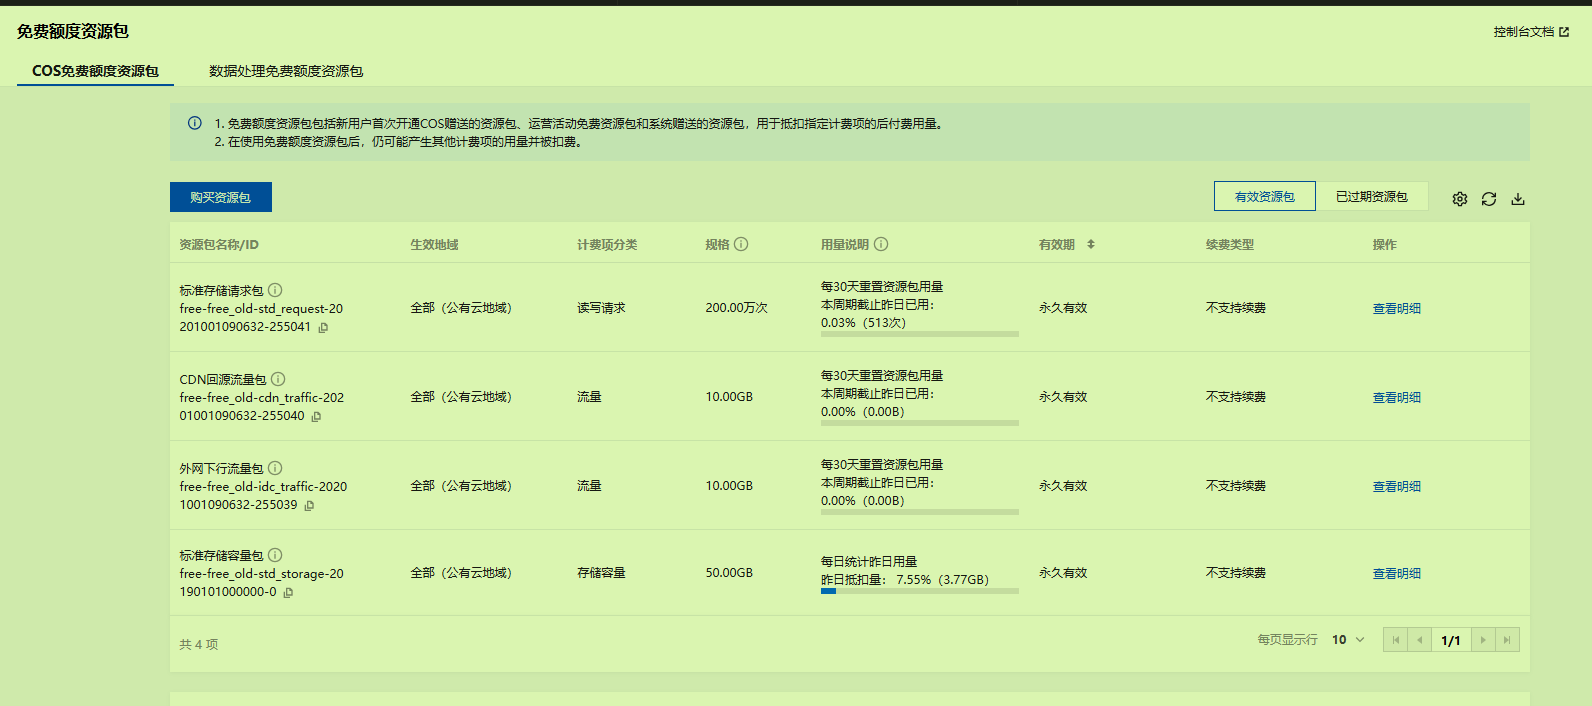Click info icon next to 标准存储容量包

click(x=275, y=555)
